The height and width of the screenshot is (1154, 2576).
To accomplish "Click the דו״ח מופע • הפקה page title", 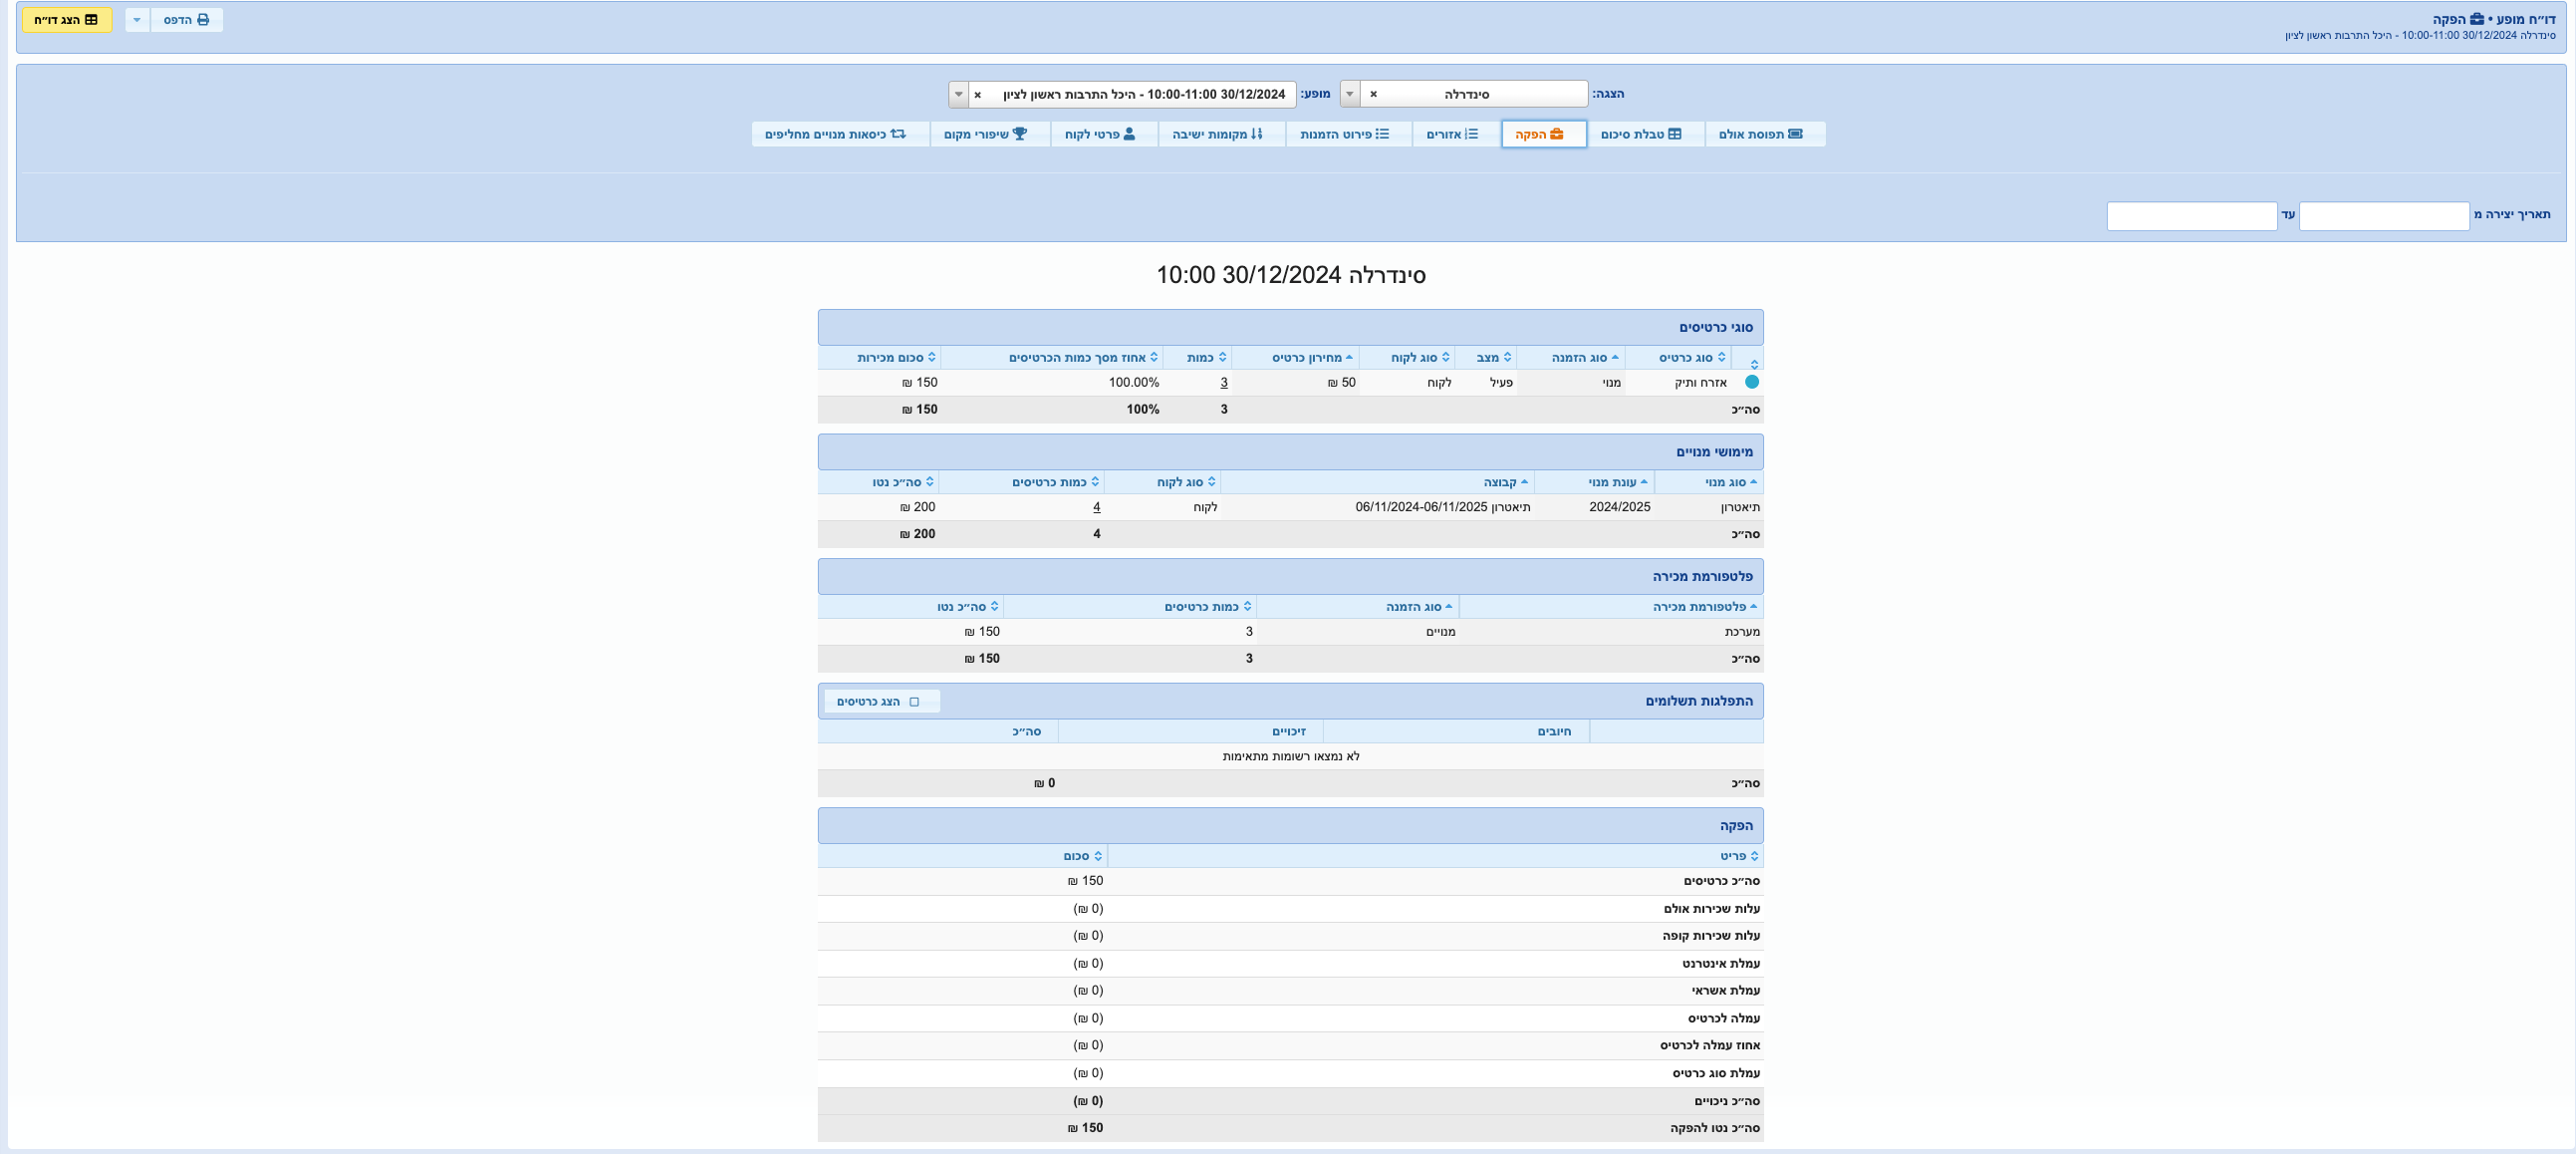I will tap(2494, 19).
